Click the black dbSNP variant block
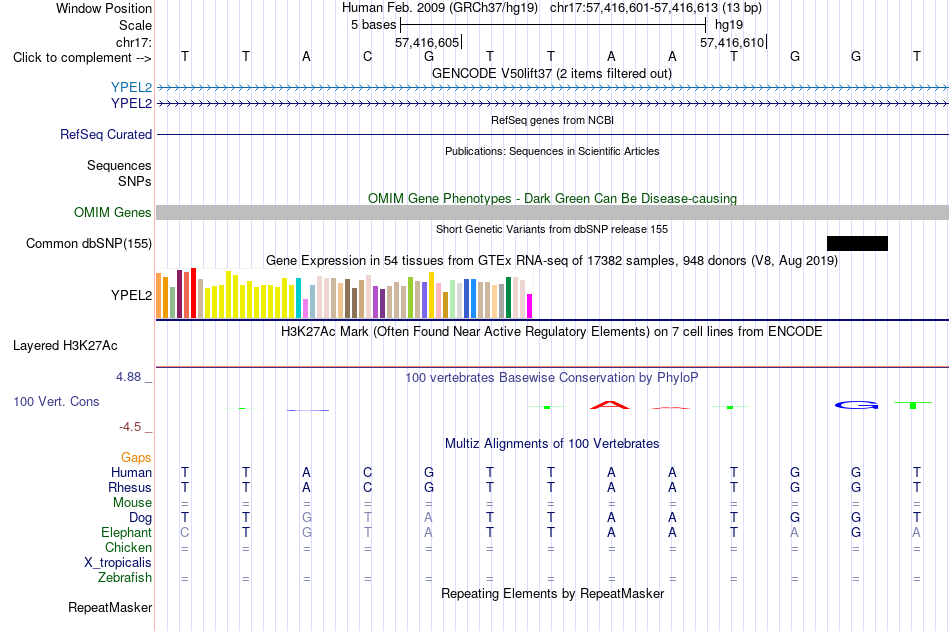This screenshot has height=631, width=950. click(857, 244)
